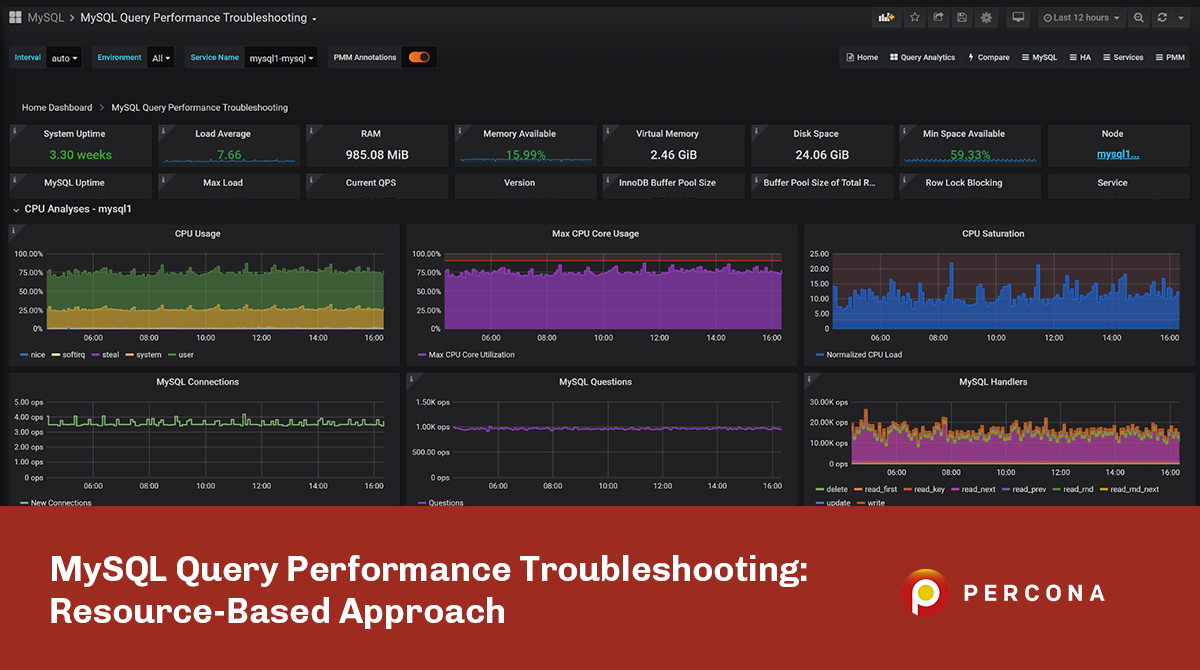Open the Home menu link
The height and width of the screenshot is (670, 1200).
coord(862,57)
